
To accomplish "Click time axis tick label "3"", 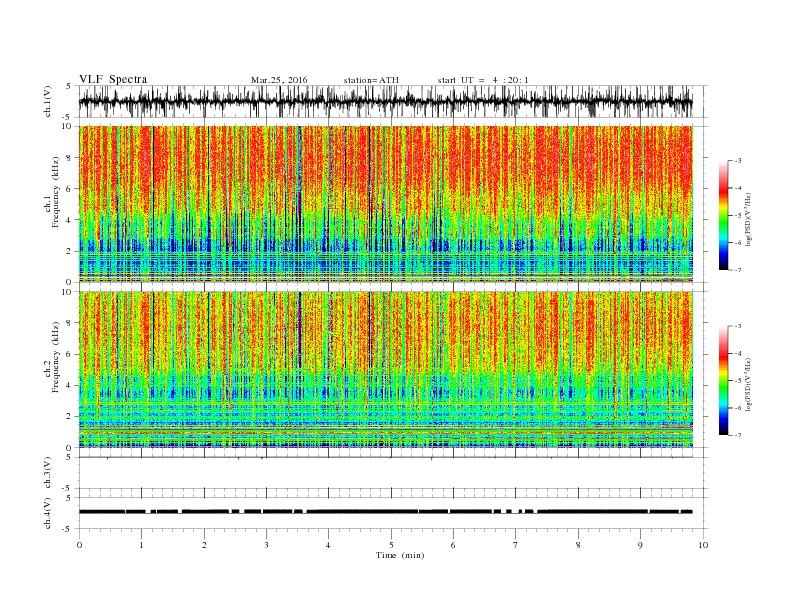I will pos(266,545).
